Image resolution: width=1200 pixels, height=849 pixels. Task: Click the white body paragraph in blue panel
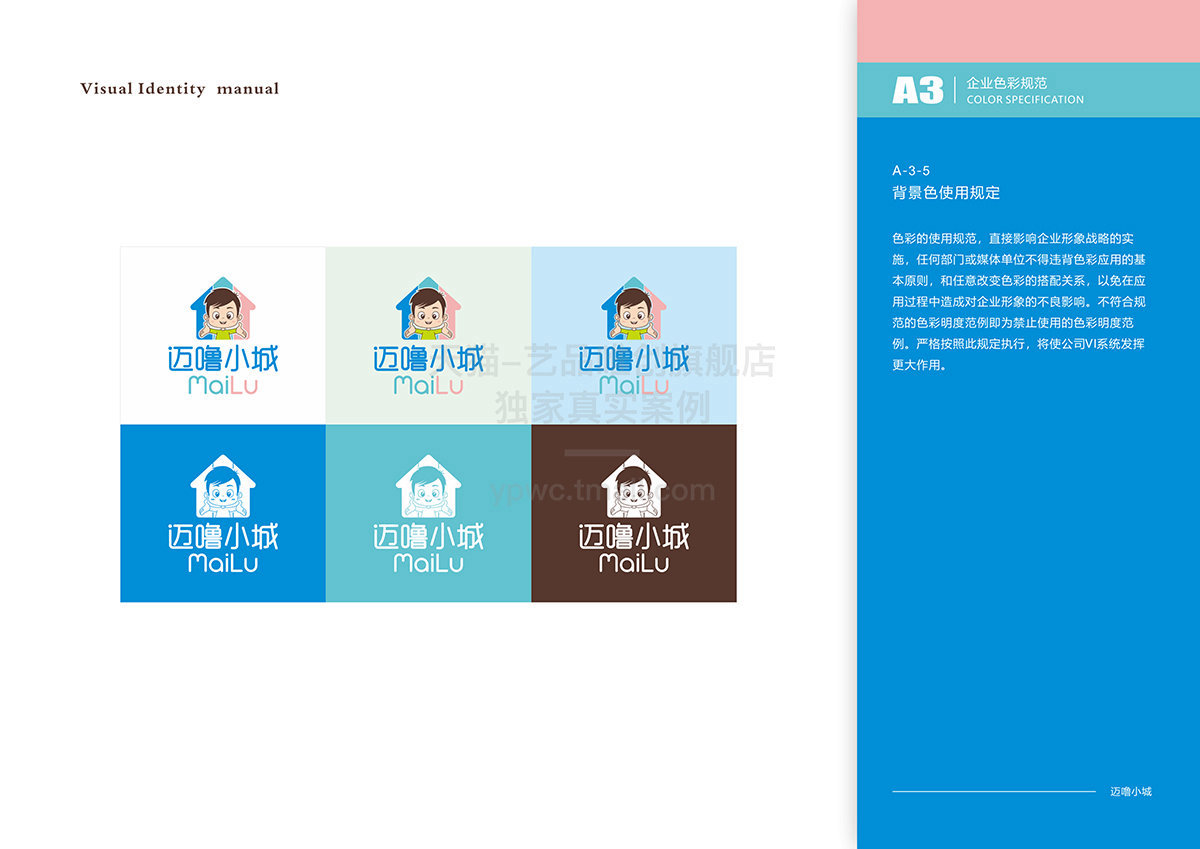tap(1018, 302)
